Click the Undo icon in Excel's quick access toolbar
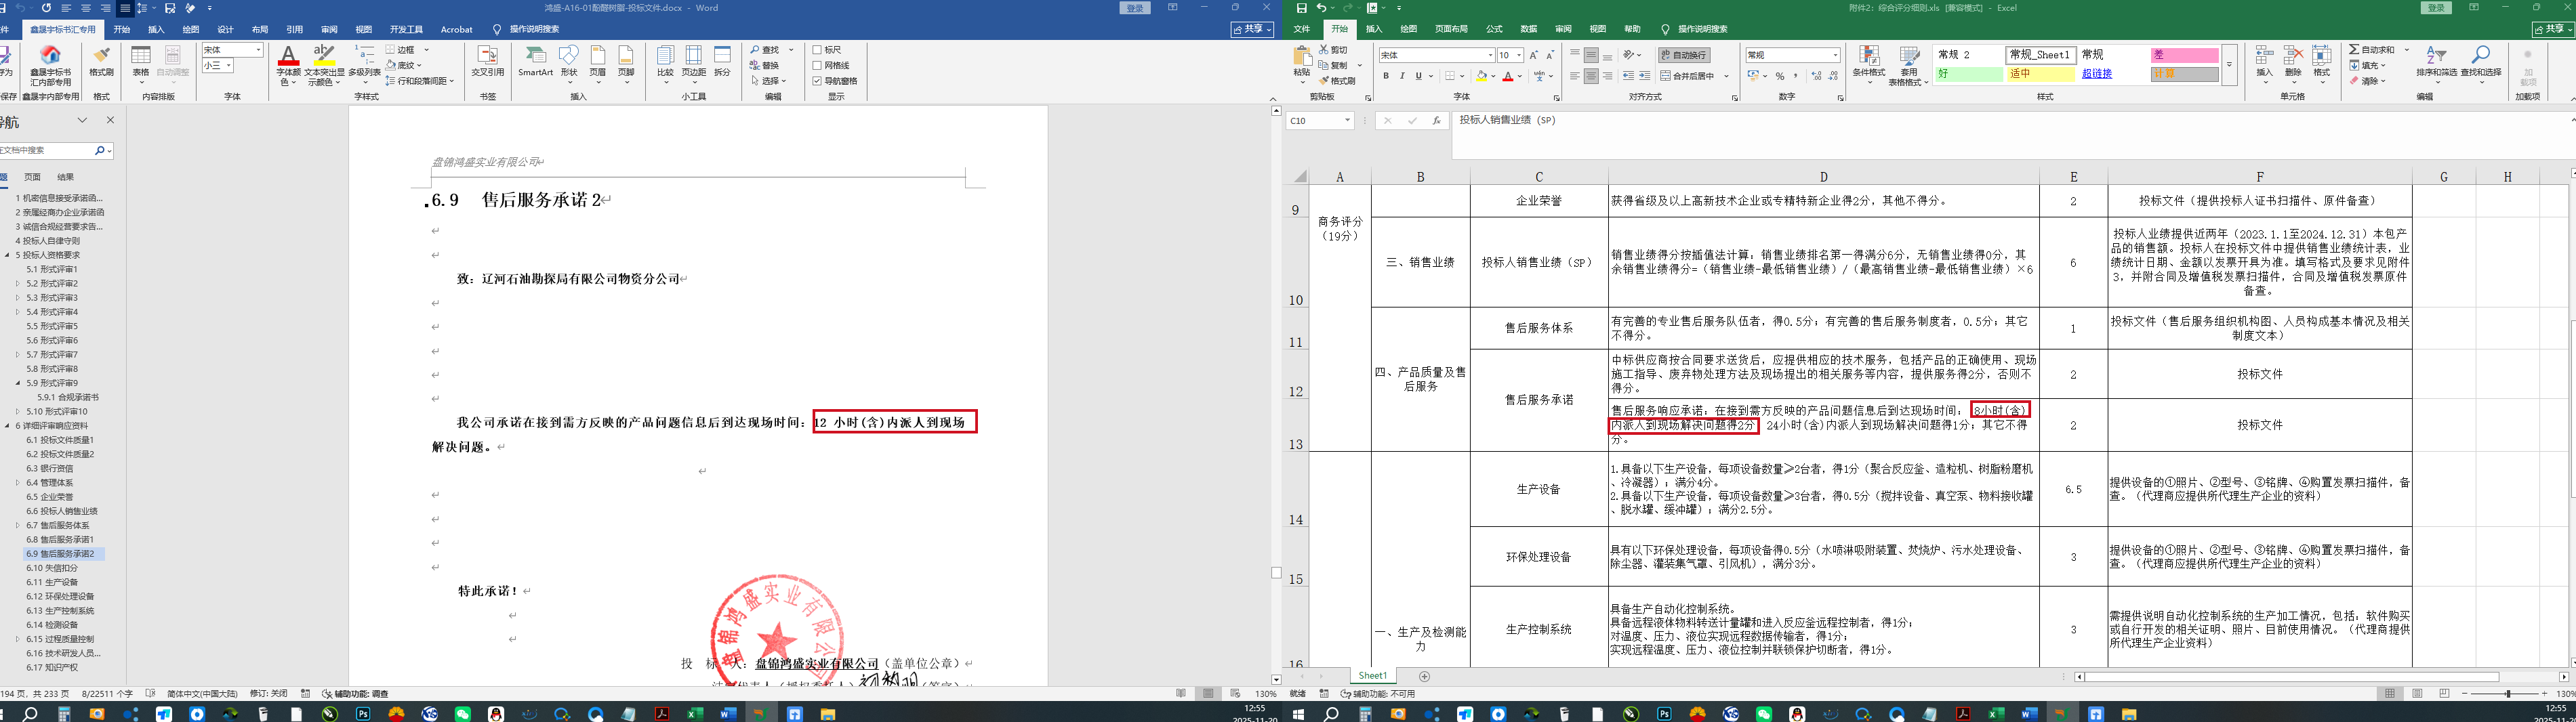Viewport: 2576px width, 722px height. [x=1322, y=8]
